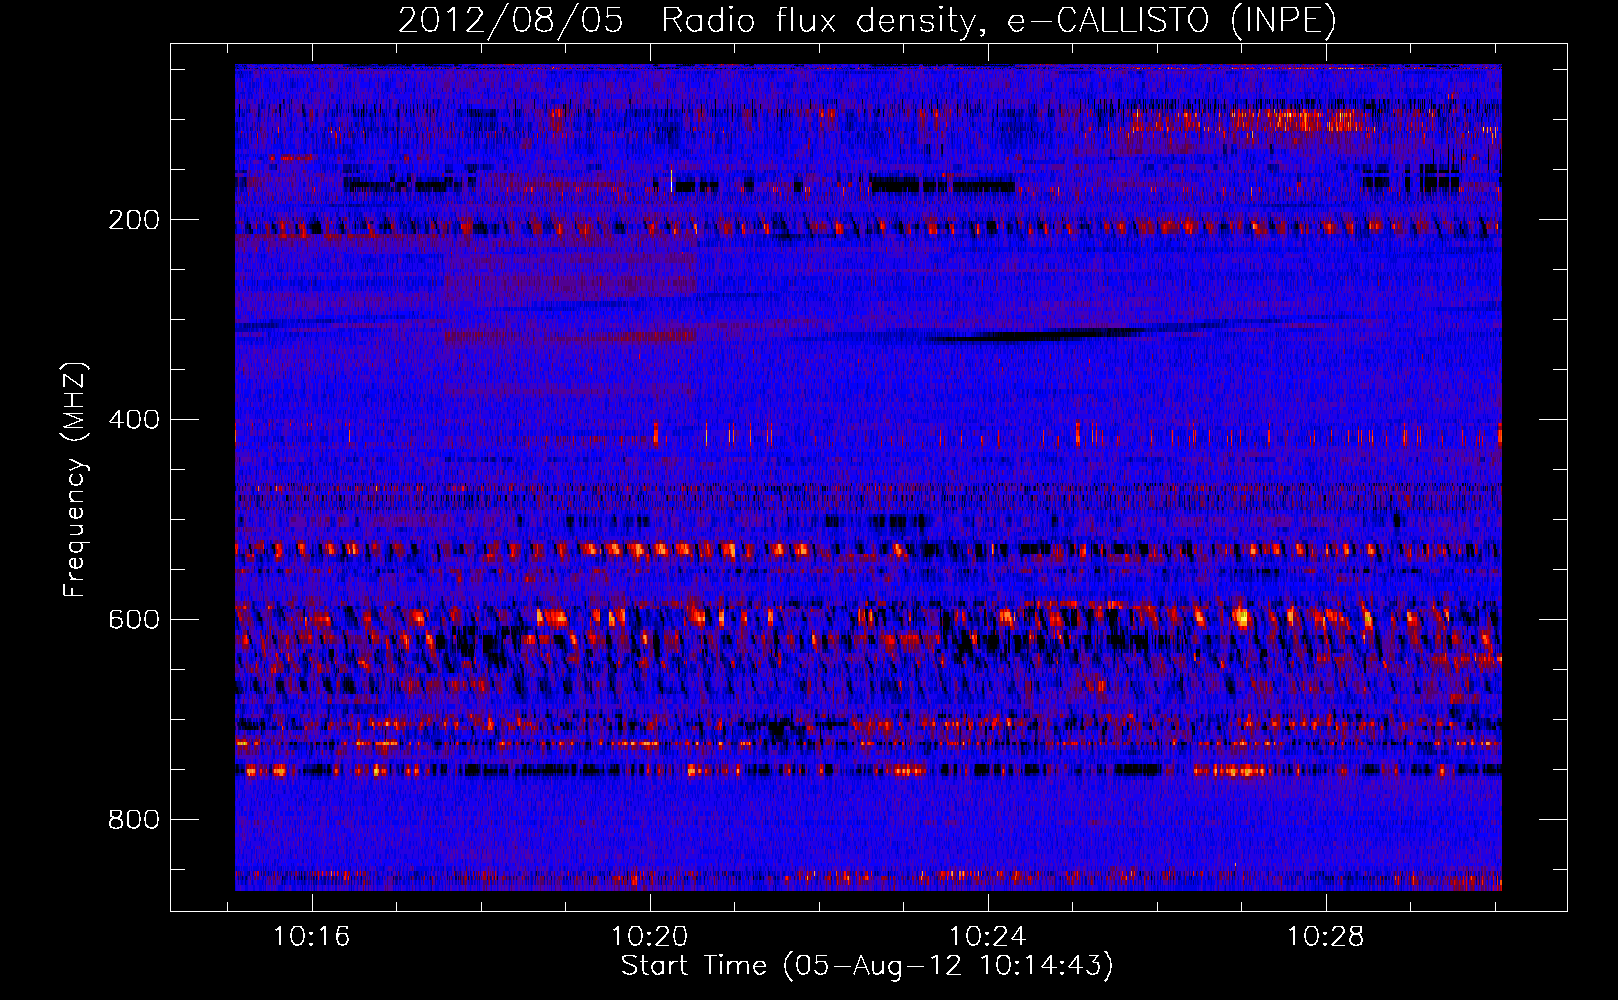1618x1000 pixels.
Task: Select the 'Frequency (MHZ)' y-axis label
Action: 75,480
